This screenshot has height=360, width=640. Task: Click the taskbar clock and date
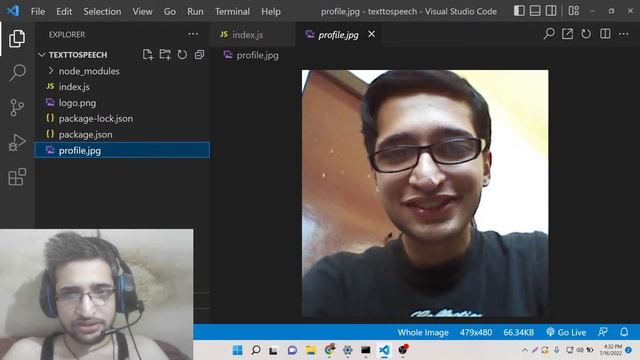[x=611, y=350]
